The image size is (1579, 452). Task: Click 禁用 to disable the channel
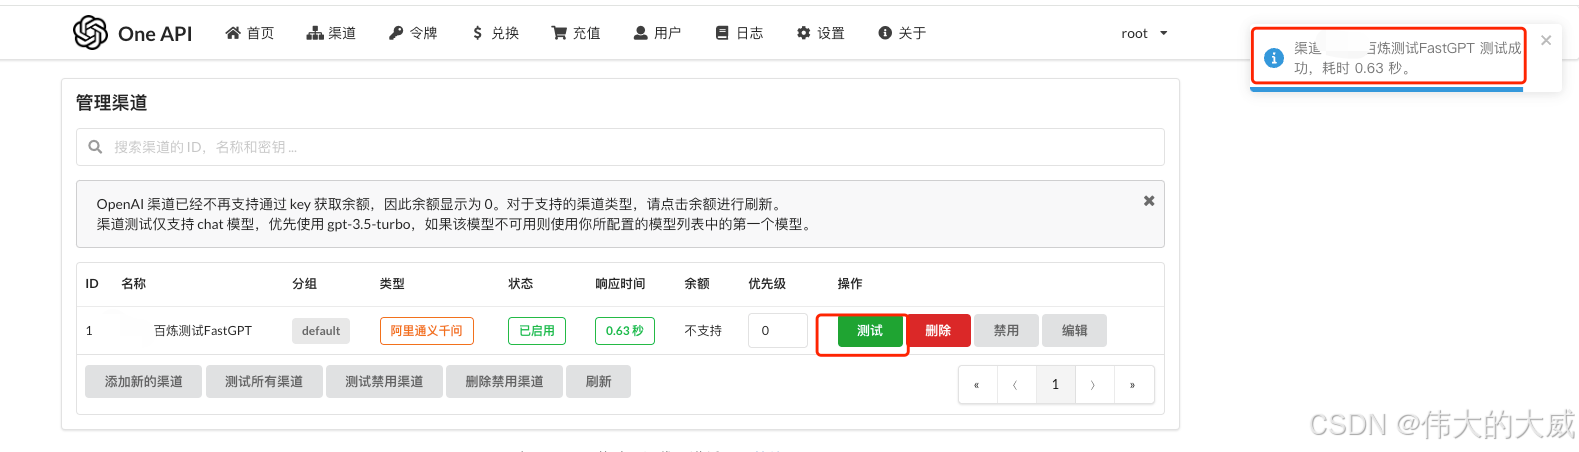click(x=1006, y=331)
